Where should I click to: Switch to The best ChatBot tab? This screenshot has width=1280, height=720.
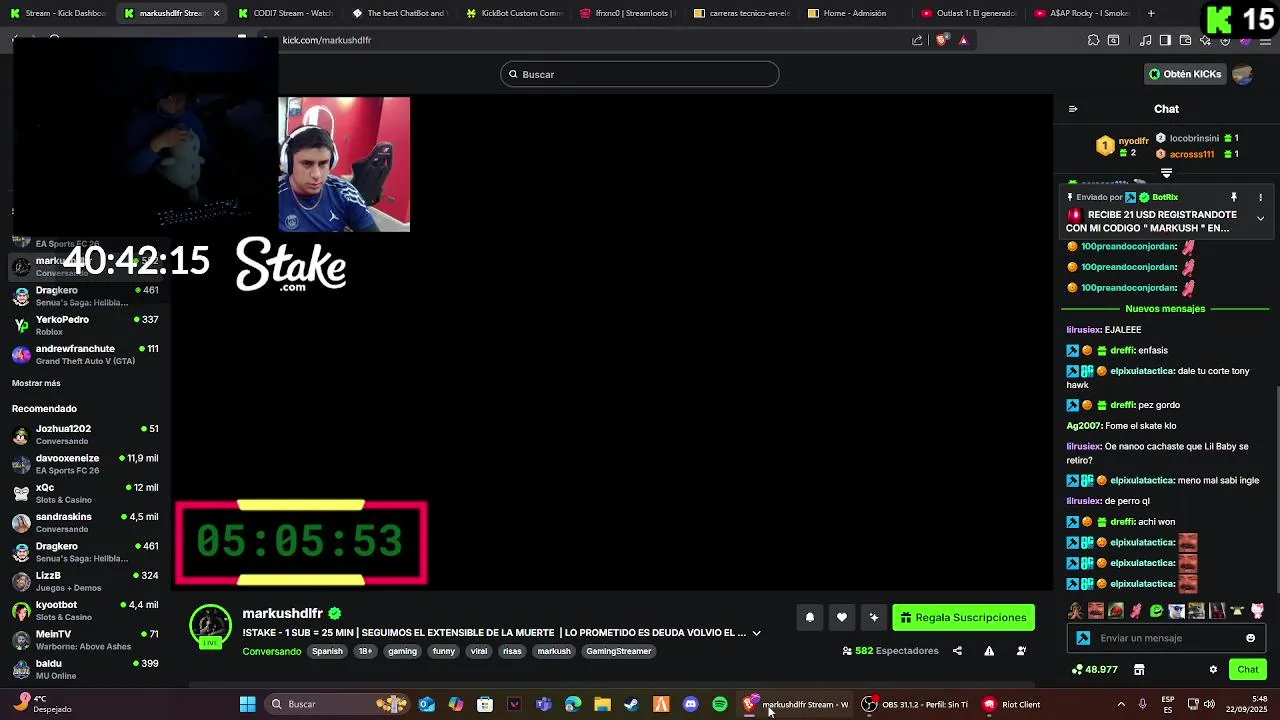click(x=400, y=13)
